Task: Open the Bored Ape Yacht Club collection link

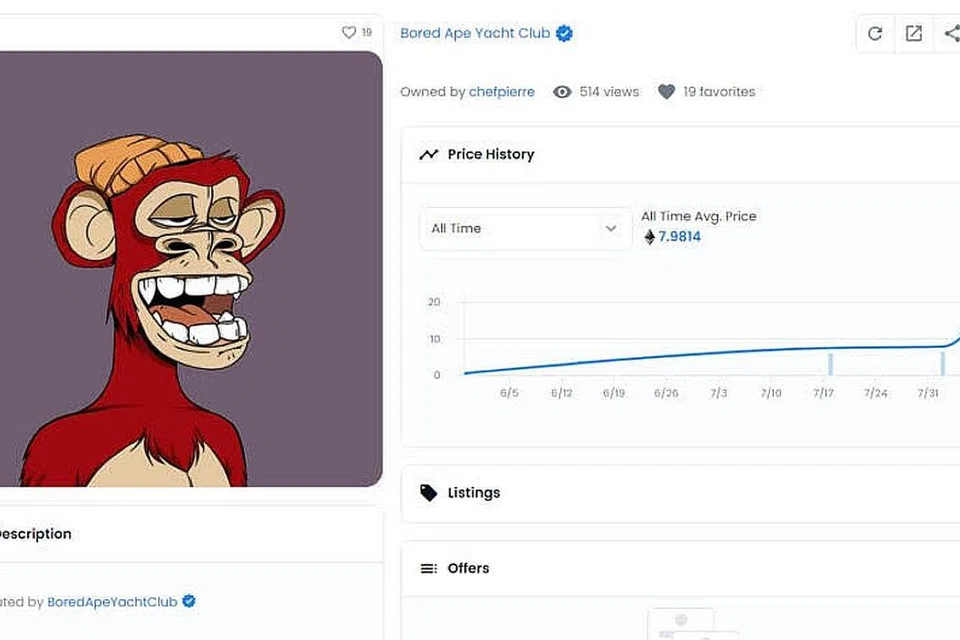Action: [x=475, y=33]
